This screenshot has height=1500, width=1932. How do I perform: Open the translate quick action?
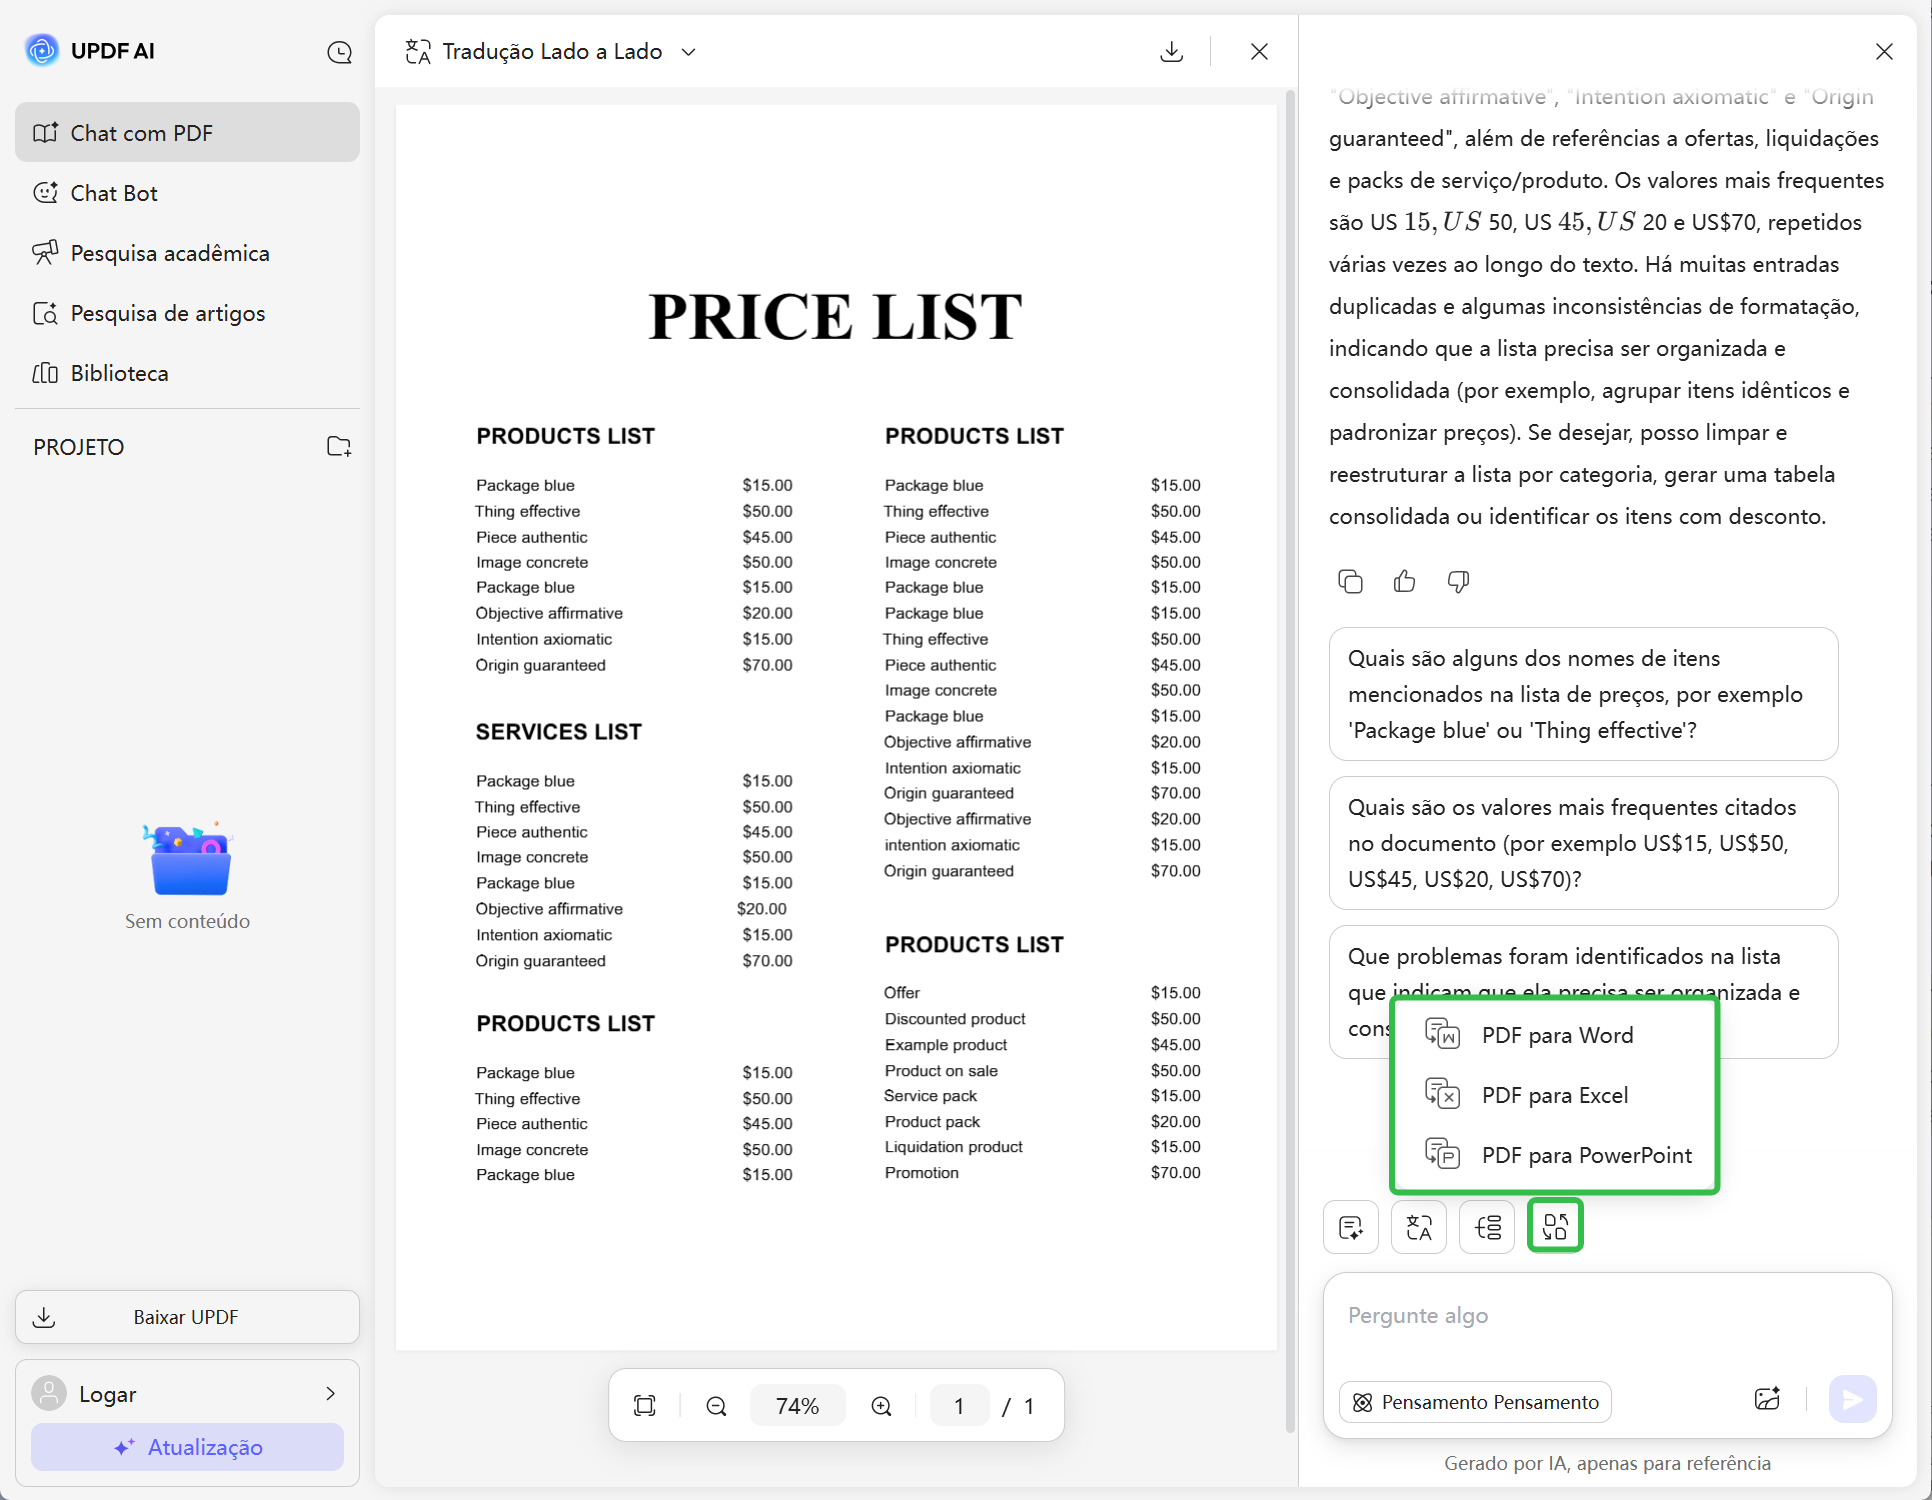click(1418, 1226)
